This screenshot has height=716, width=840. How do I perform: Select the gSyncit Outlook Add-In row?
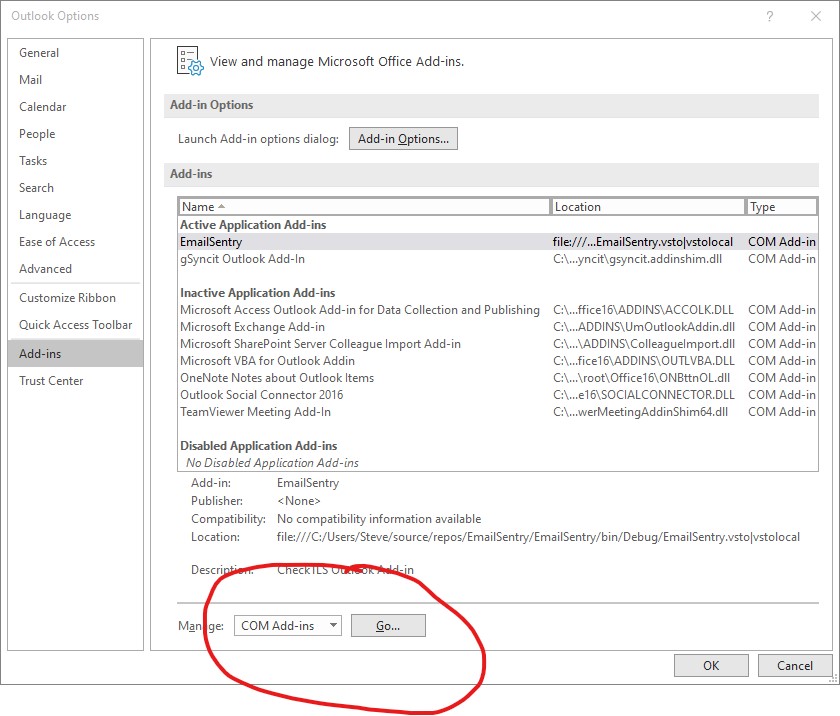pos(498,259)
